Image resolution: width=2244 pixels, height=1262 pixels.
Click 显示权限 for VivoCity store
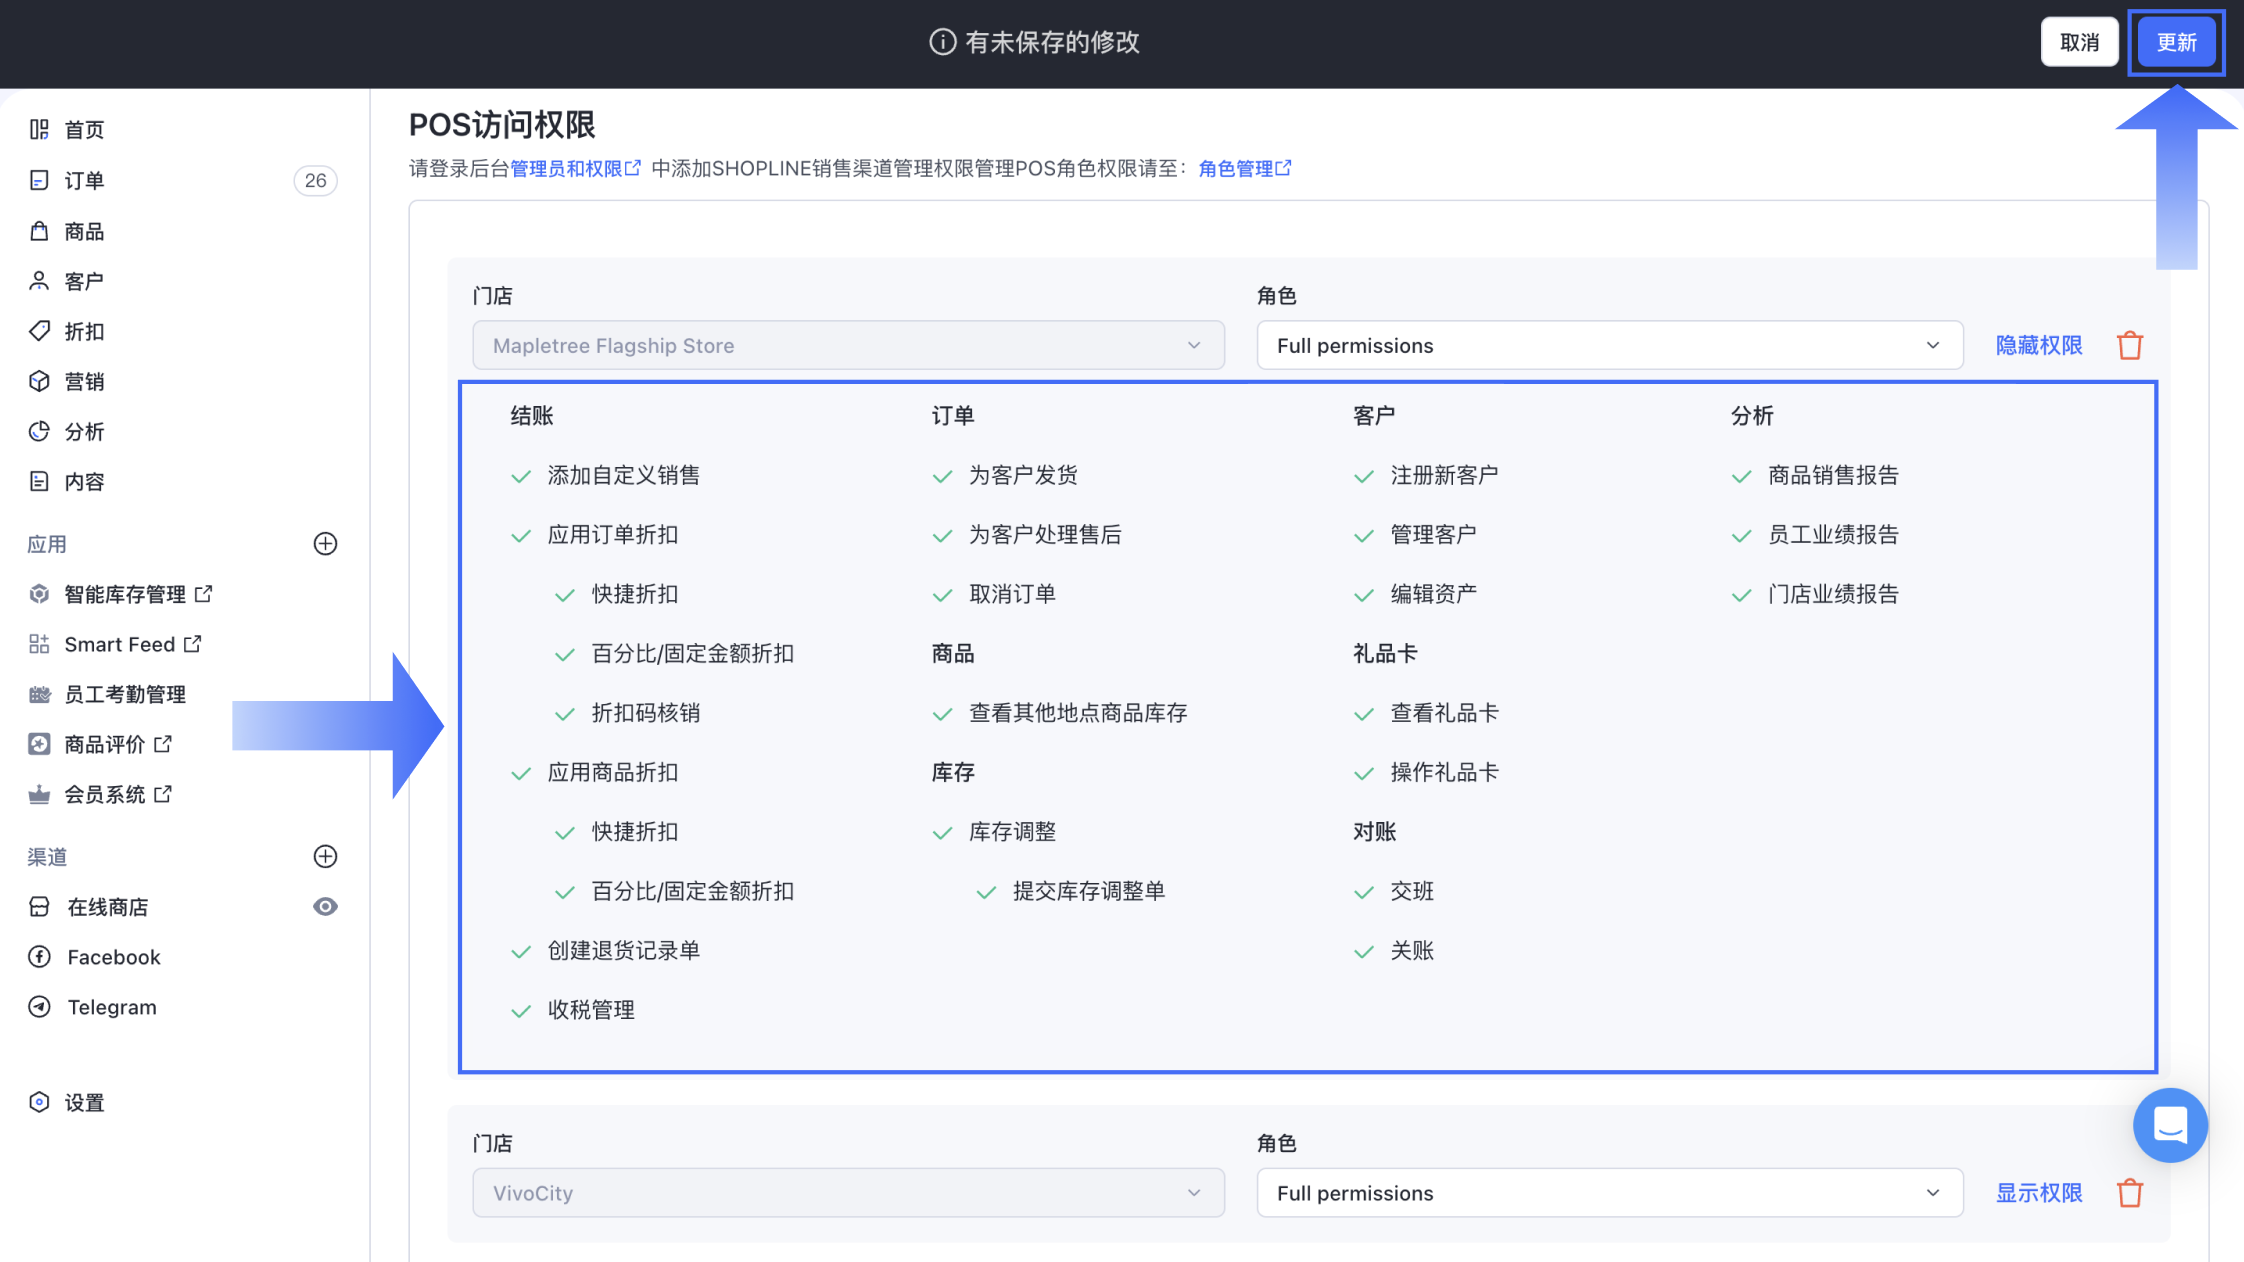(2038, 1193)
